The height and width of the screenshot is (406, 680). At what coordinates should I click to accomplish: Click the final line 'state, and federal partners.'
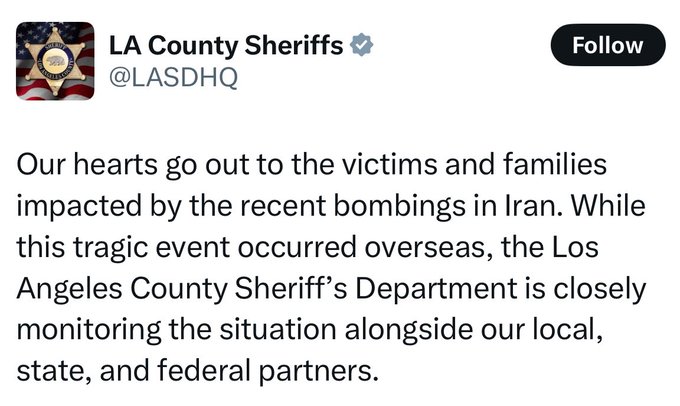pos(199,367)
